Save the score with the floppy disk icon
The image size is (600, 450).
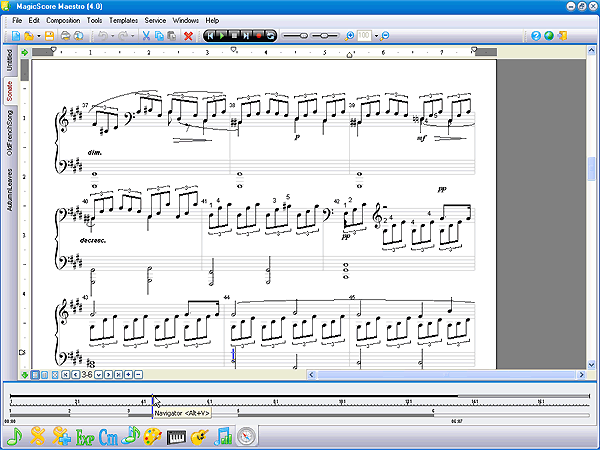49,36
